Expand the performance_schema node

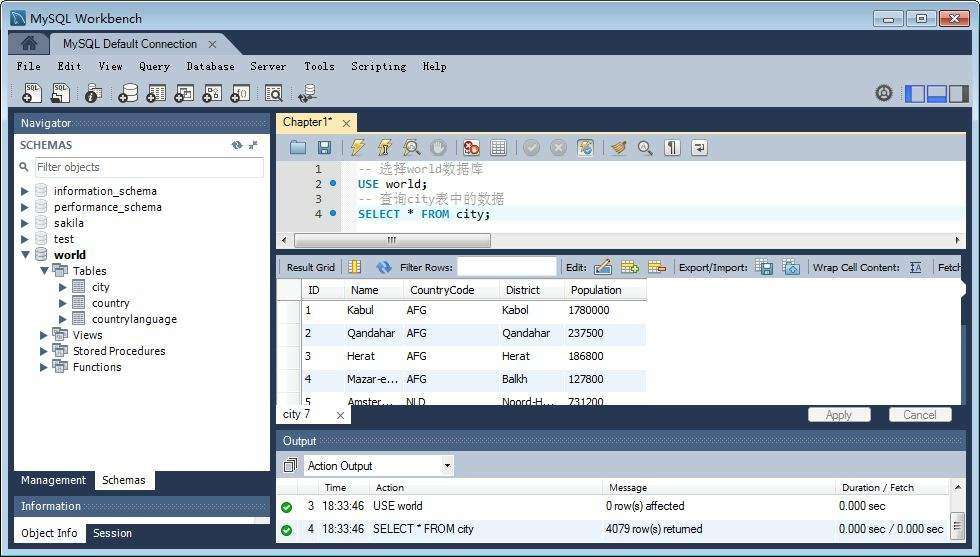[x=24, y=207]
